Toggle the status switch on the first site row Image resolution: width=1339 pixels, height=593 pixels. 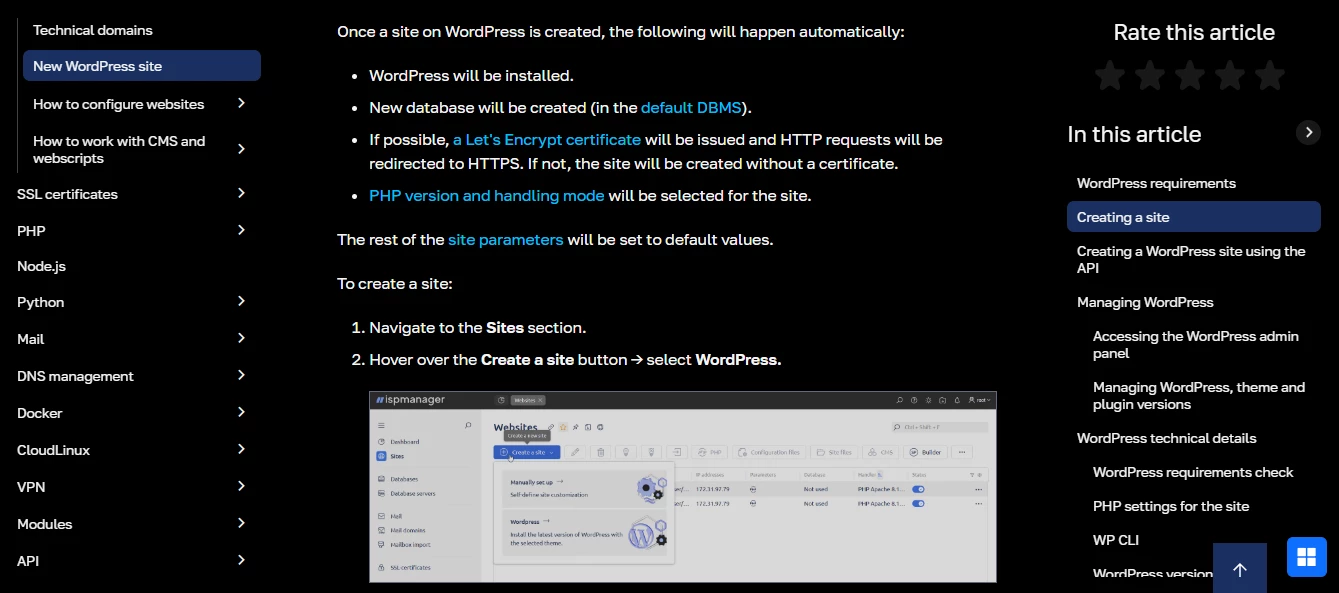pos(918,489)
